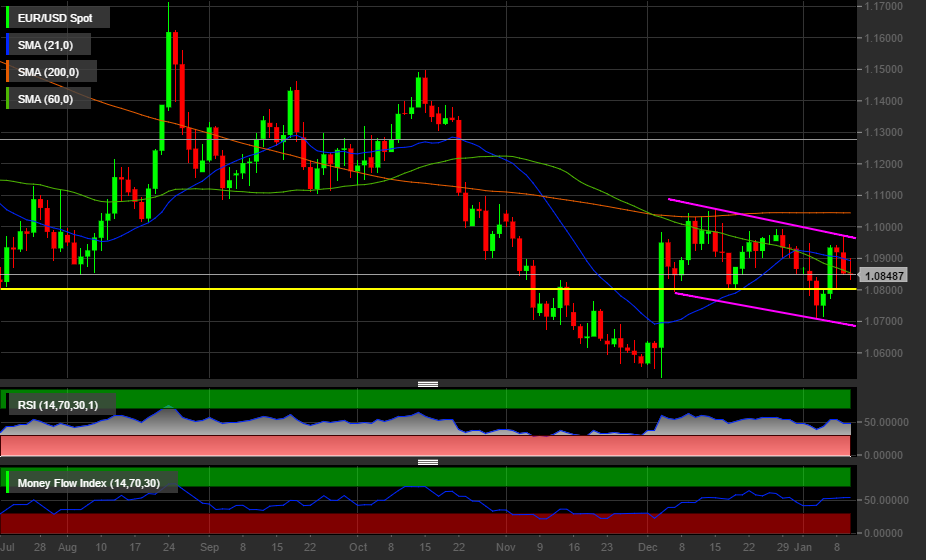Select the lower magenta channel trendline
Image resolution: width=926 pixels, height=560 pixels.
[x=760, y=308]
